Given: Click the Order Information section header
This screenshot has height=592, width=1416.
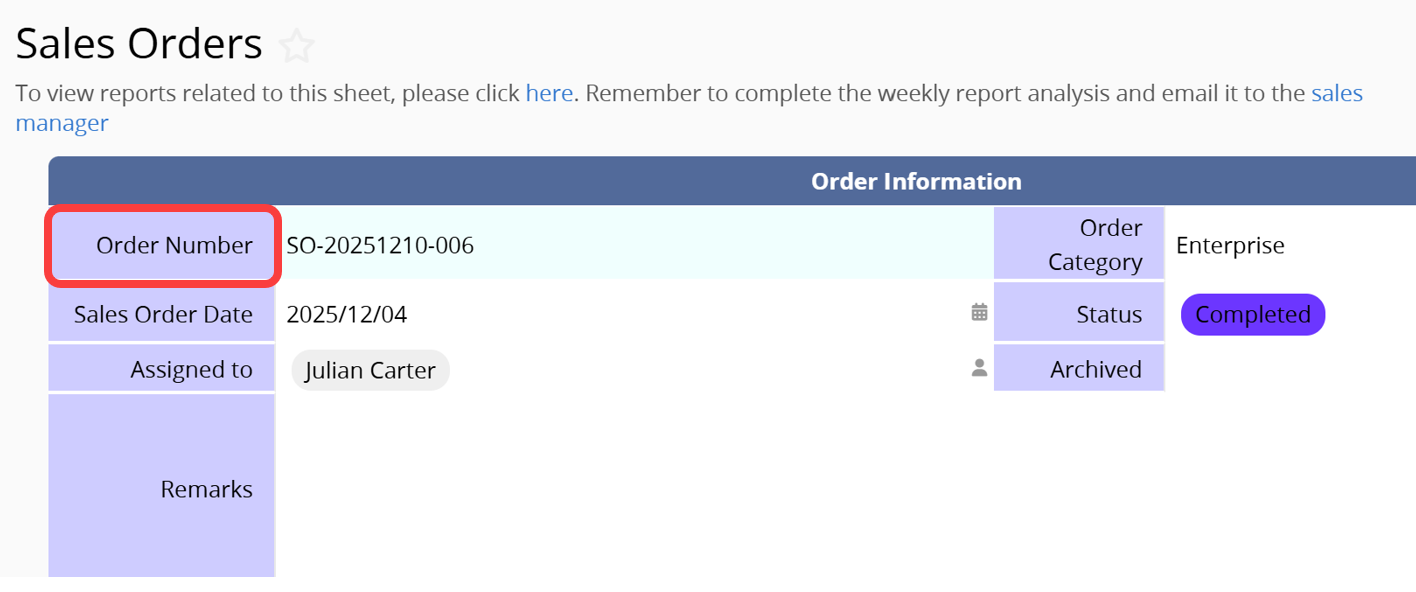Looking at the screenshot, I should click(915, 181).
